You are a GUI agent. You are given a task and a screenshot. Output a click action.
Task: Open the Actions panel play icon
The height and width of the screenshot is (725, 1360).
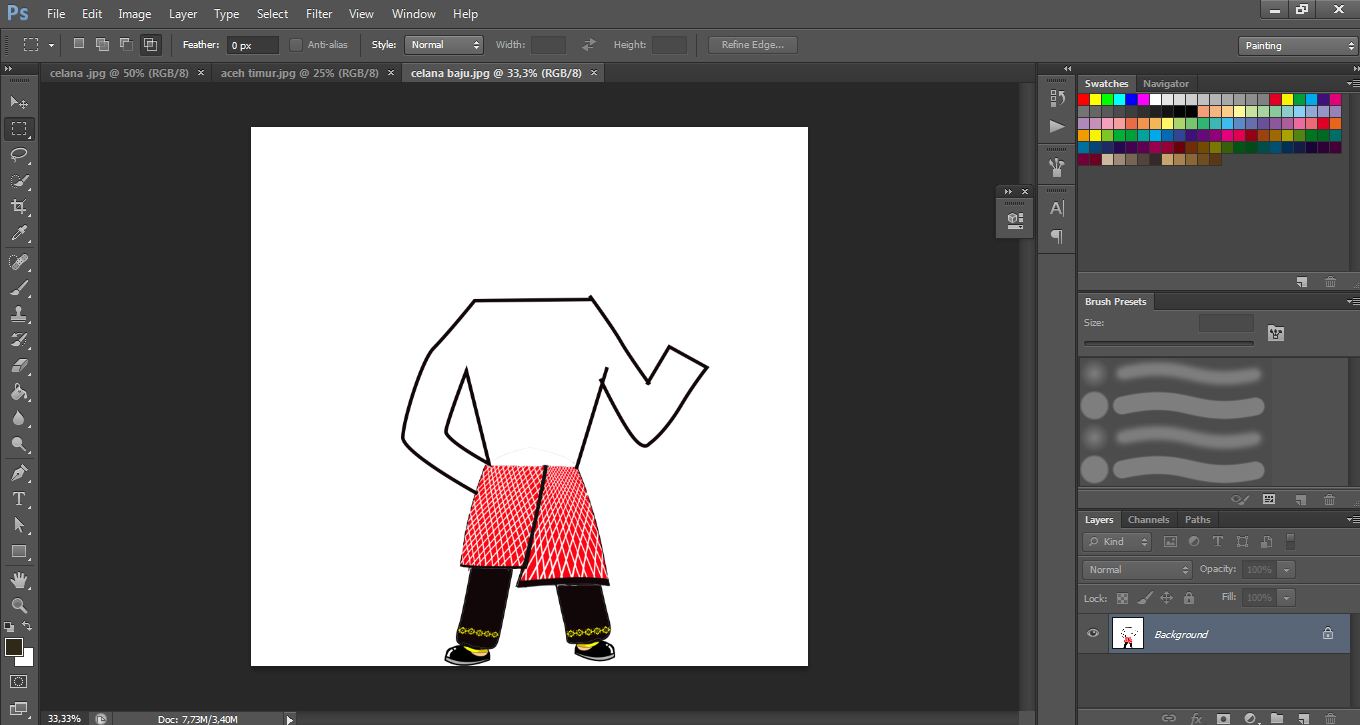coord(1057,126)
